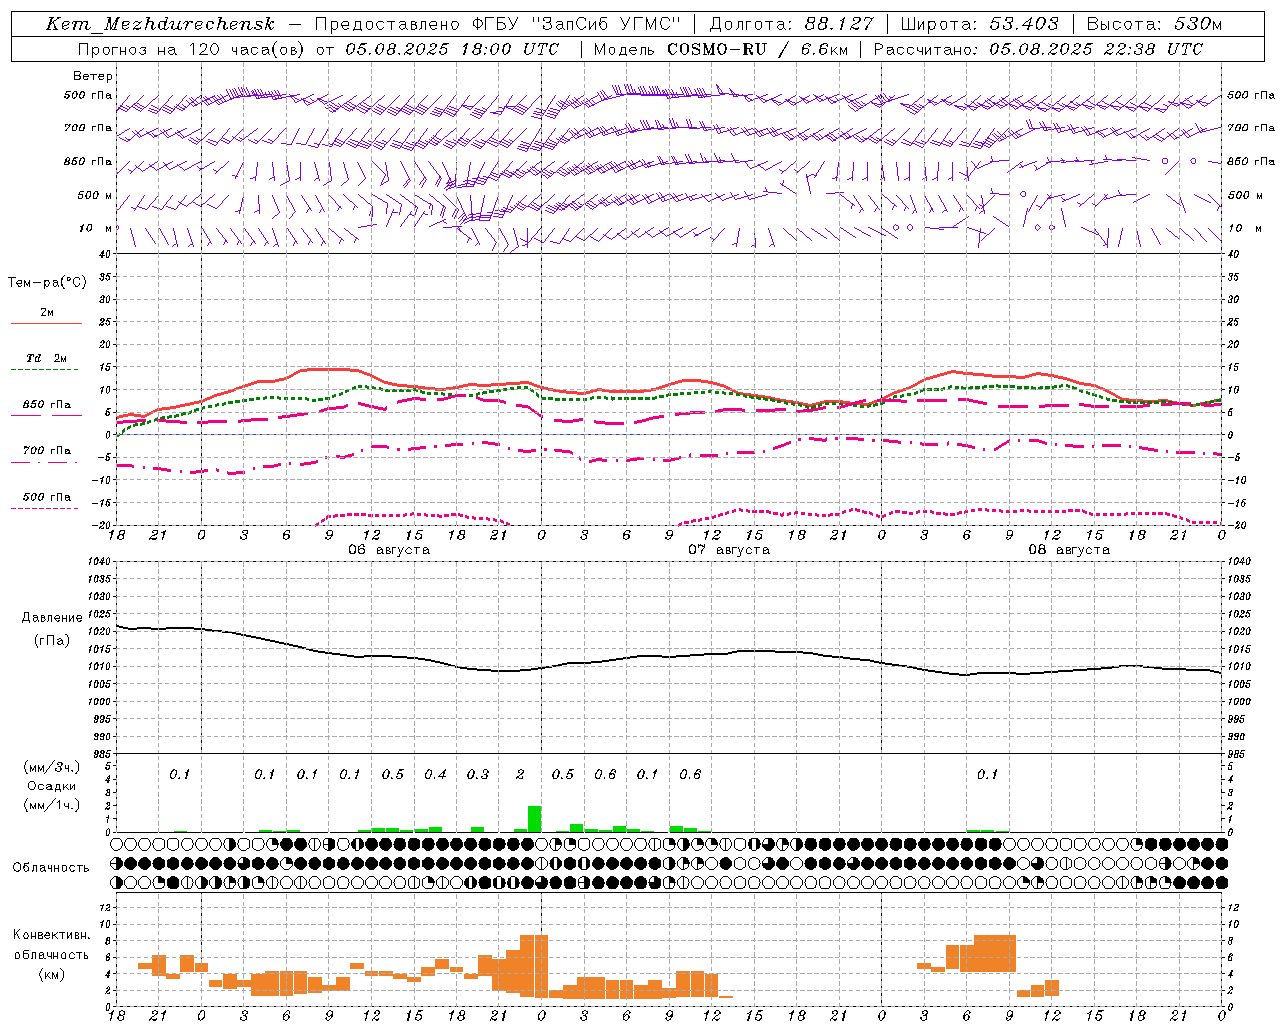The height and width of the screenshot is (1024, 1280).
Task: Select the "ЗапСиб УГМС" provider text
Action: click(605, 24)
